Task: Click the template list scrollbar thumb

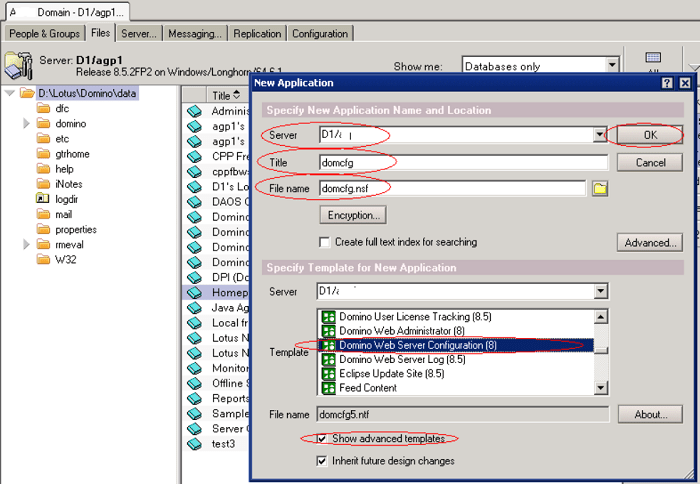Action: (601, 350)
